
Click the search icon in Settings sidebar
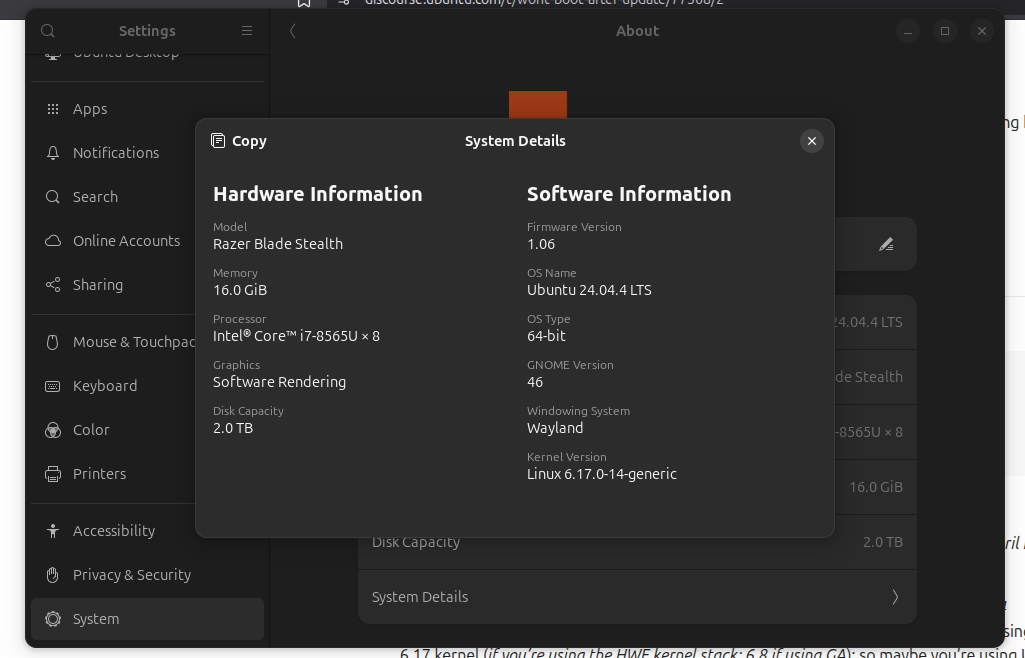point(48,31)
